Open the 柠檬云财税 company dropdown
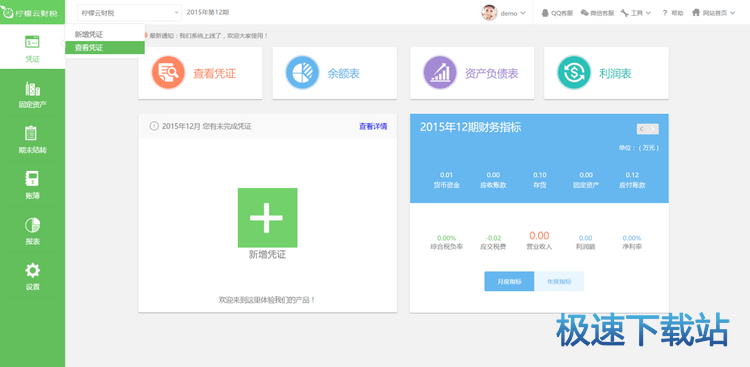The height and width of the screenshot is (367, 750). [x=129, y=13]
